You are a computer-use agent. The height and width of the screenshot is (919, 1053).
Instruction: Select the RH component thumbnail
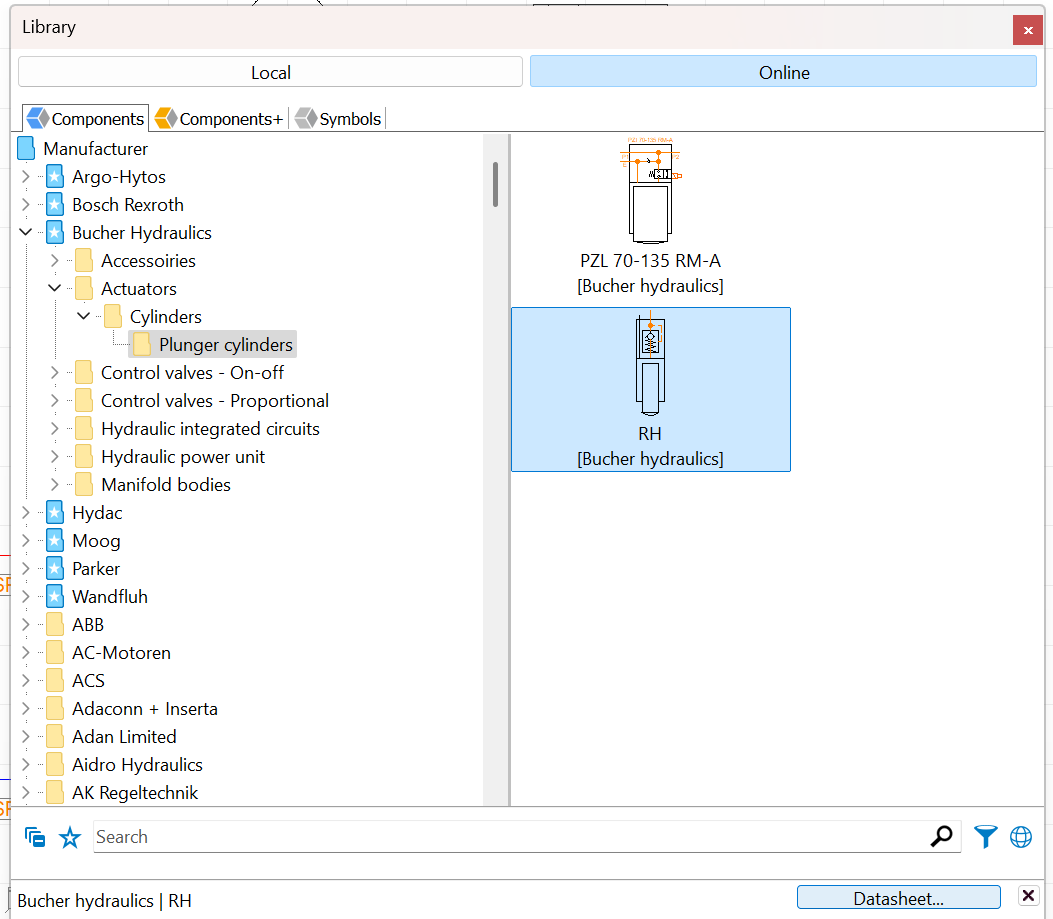click(x=650, y=390)
